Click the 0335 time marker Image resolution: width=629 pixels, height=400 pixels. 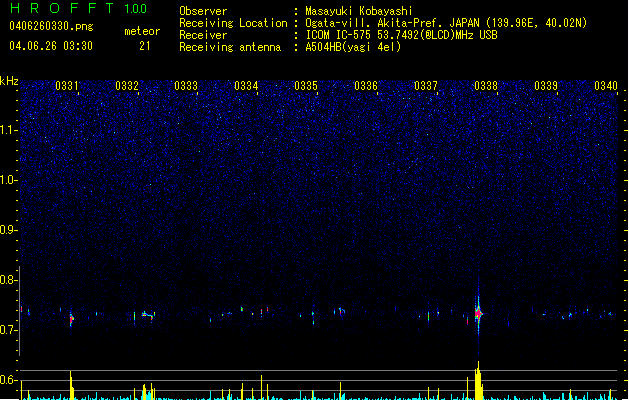[x=306, y=86]
